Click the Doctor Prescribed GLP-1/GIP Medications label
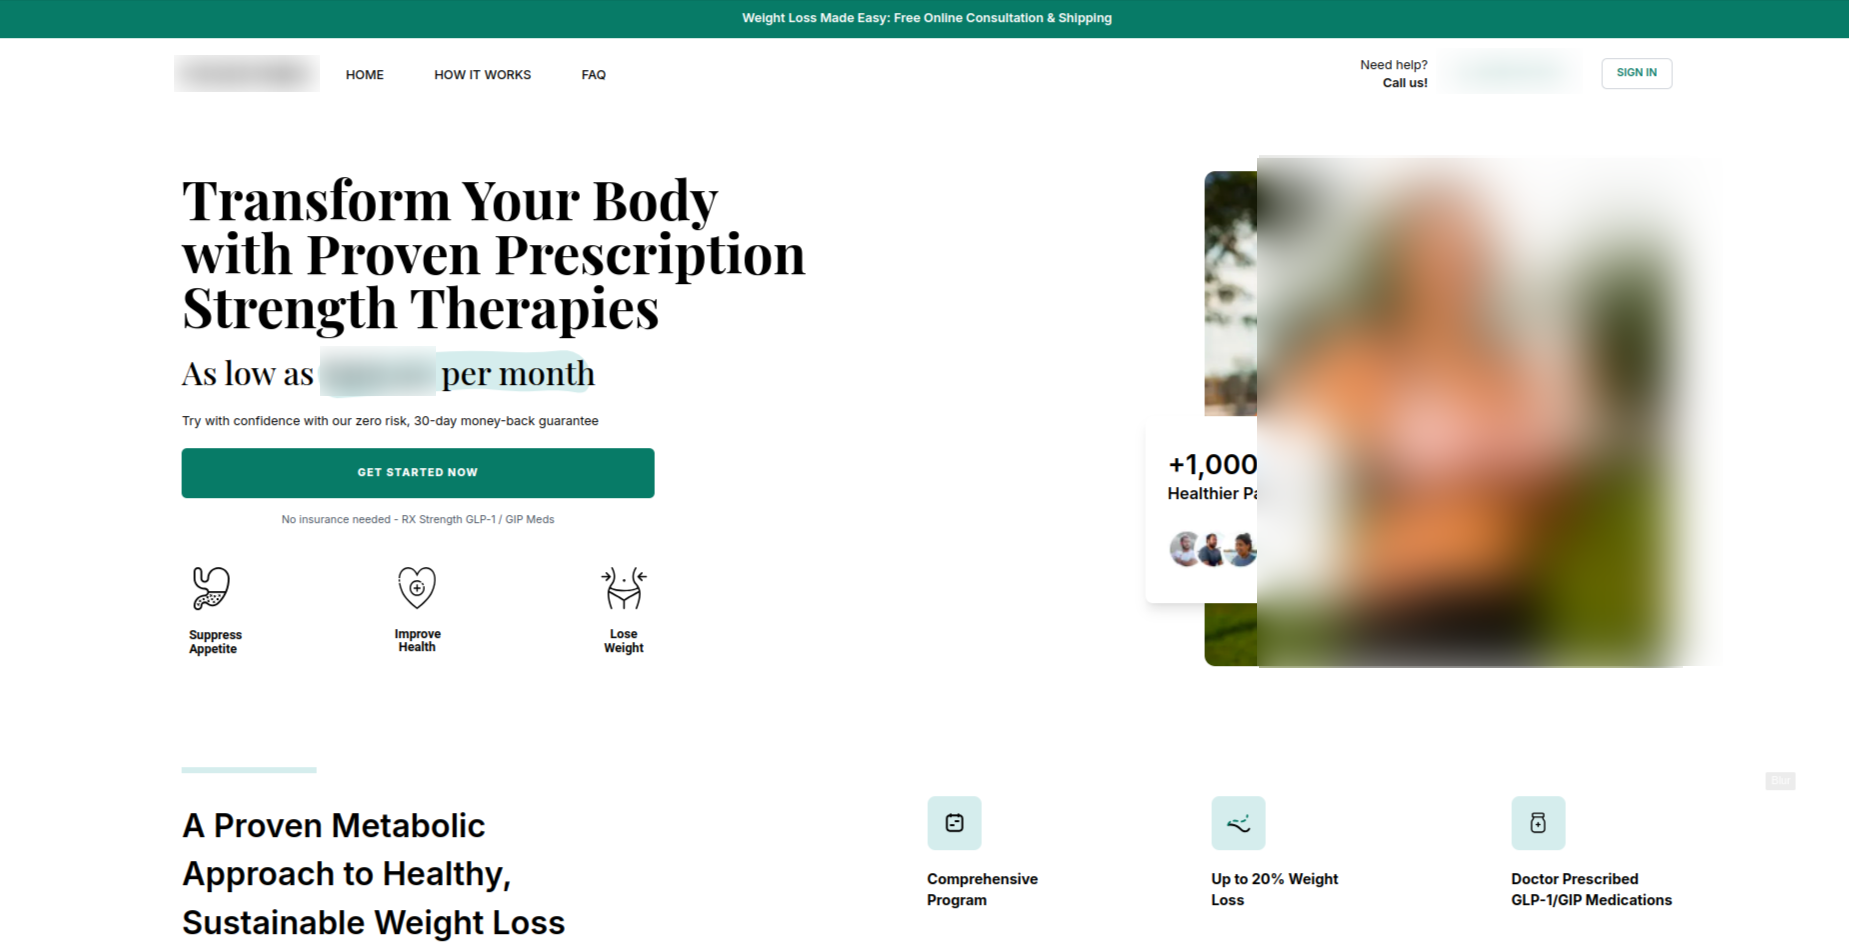Screen dimensions: 1849x946 click(x=1591, y=889)
